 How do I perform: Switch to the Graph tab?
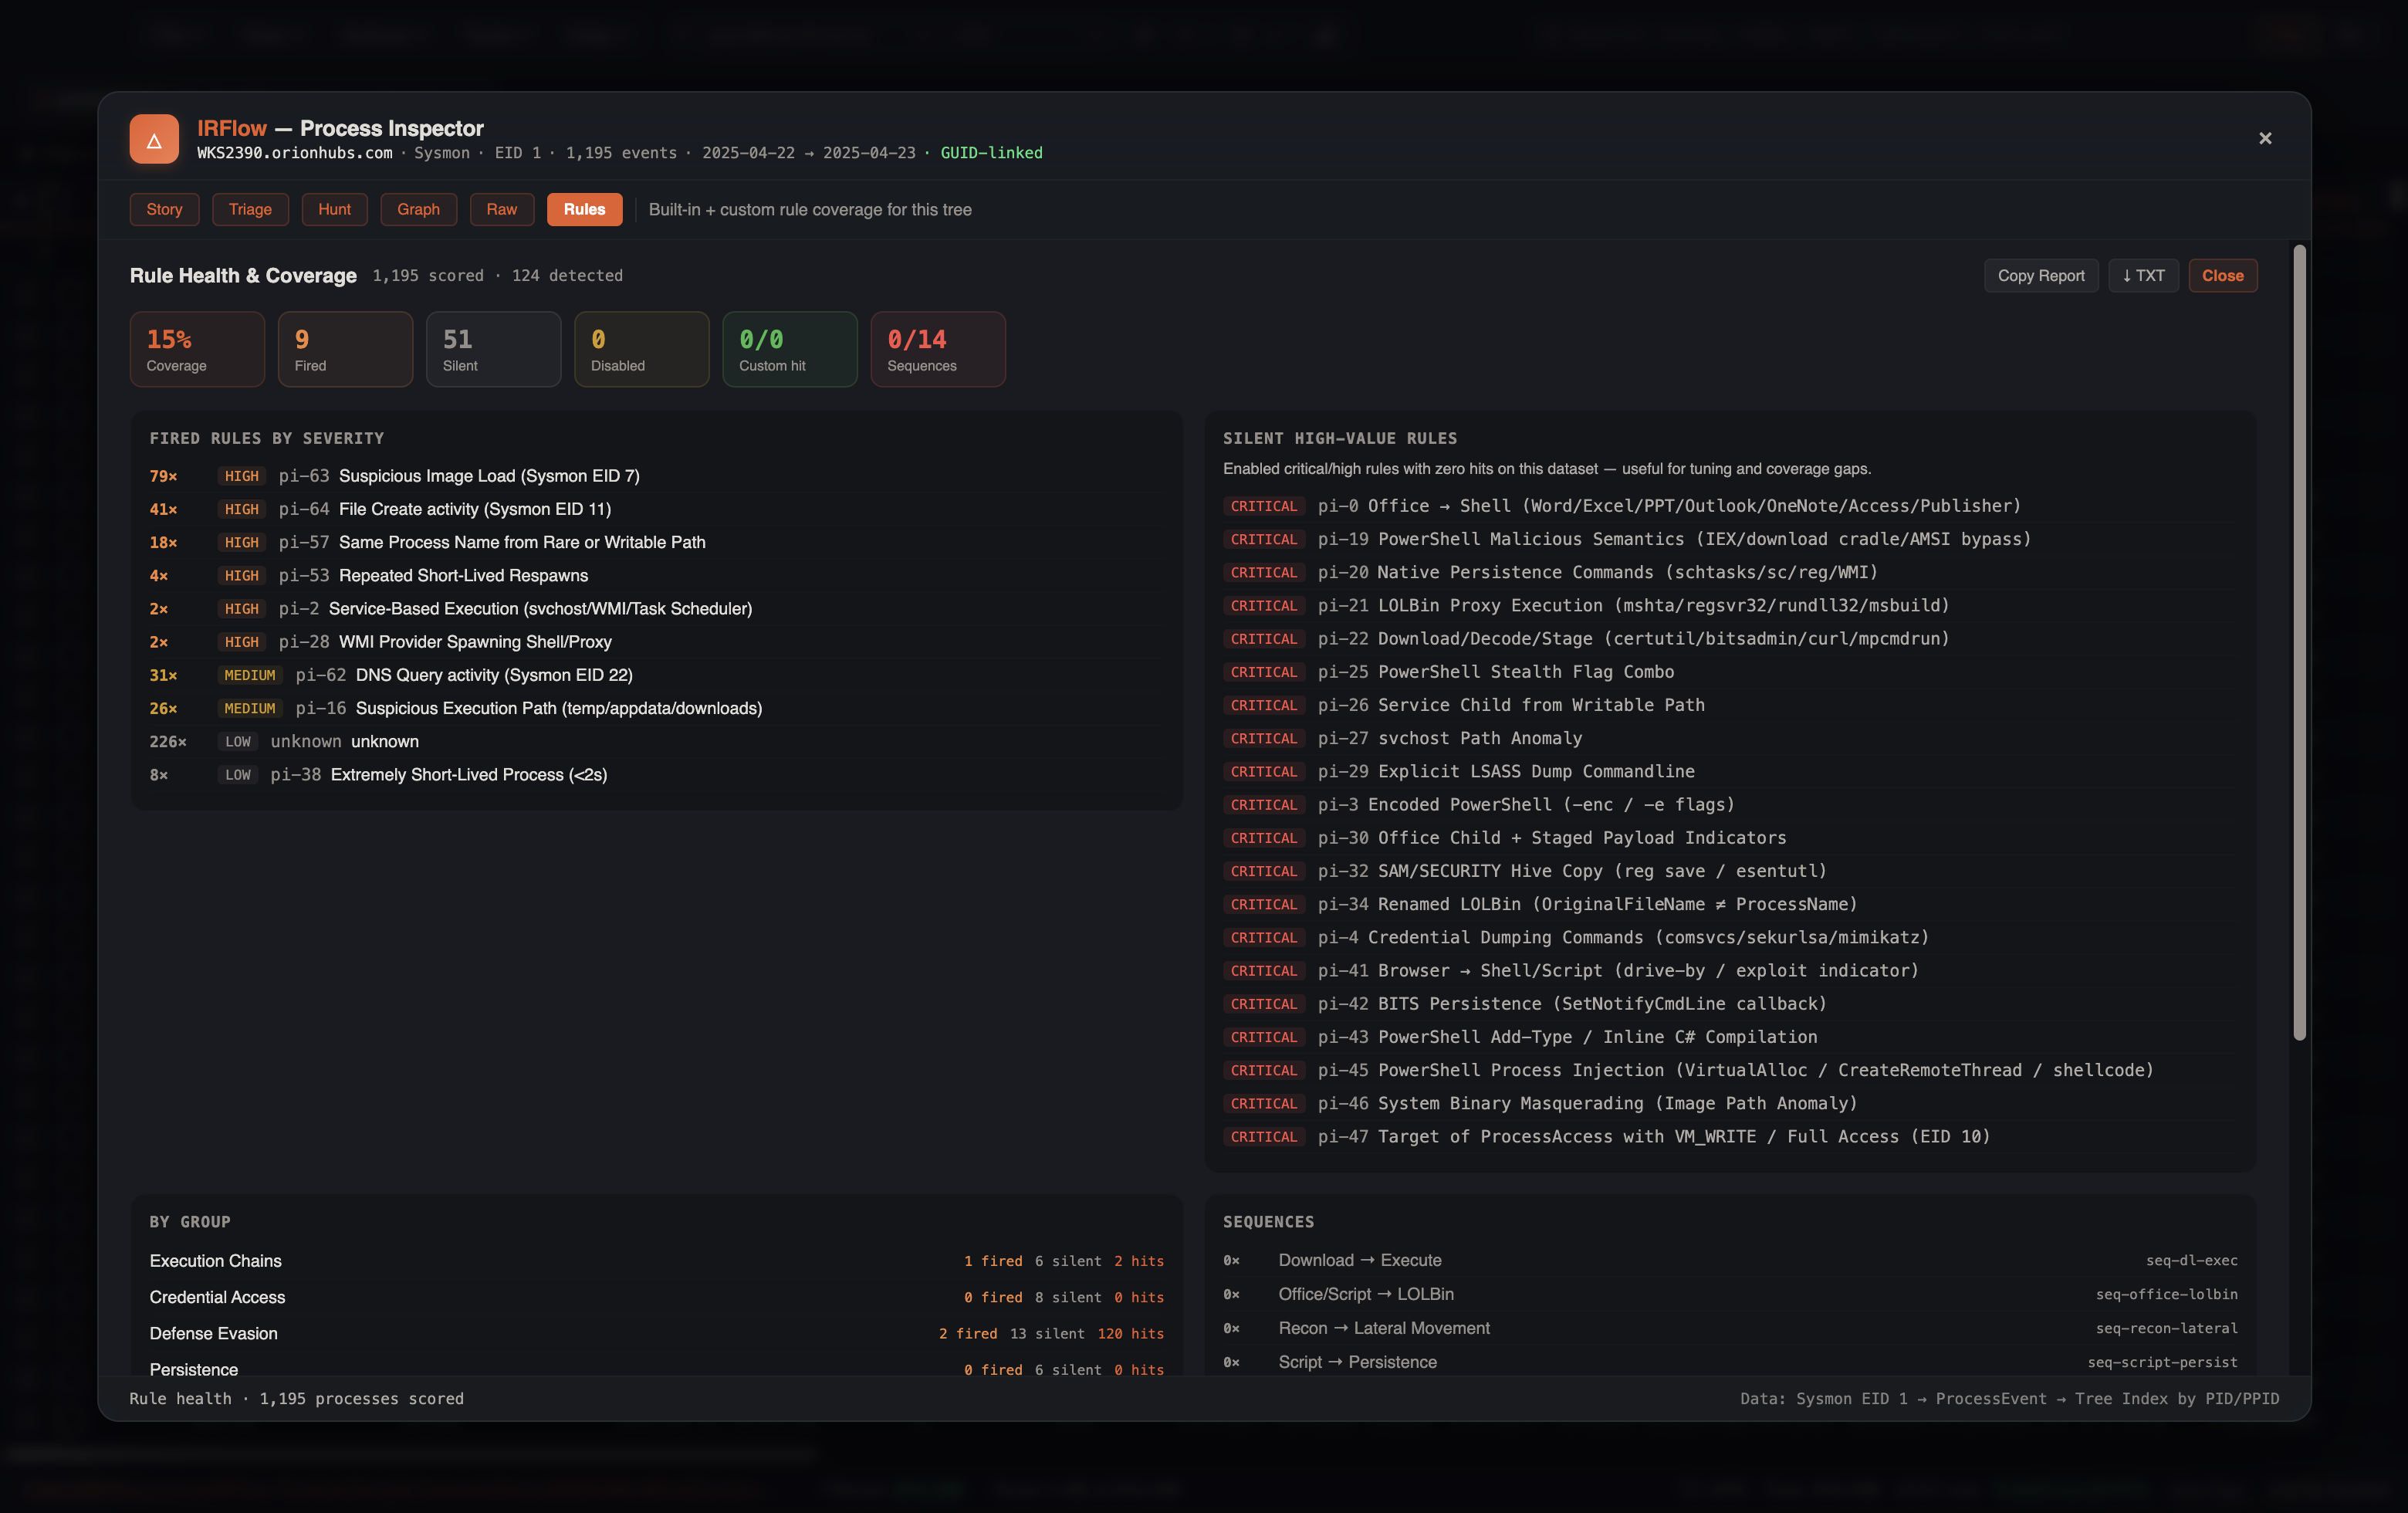pos(418,209)
